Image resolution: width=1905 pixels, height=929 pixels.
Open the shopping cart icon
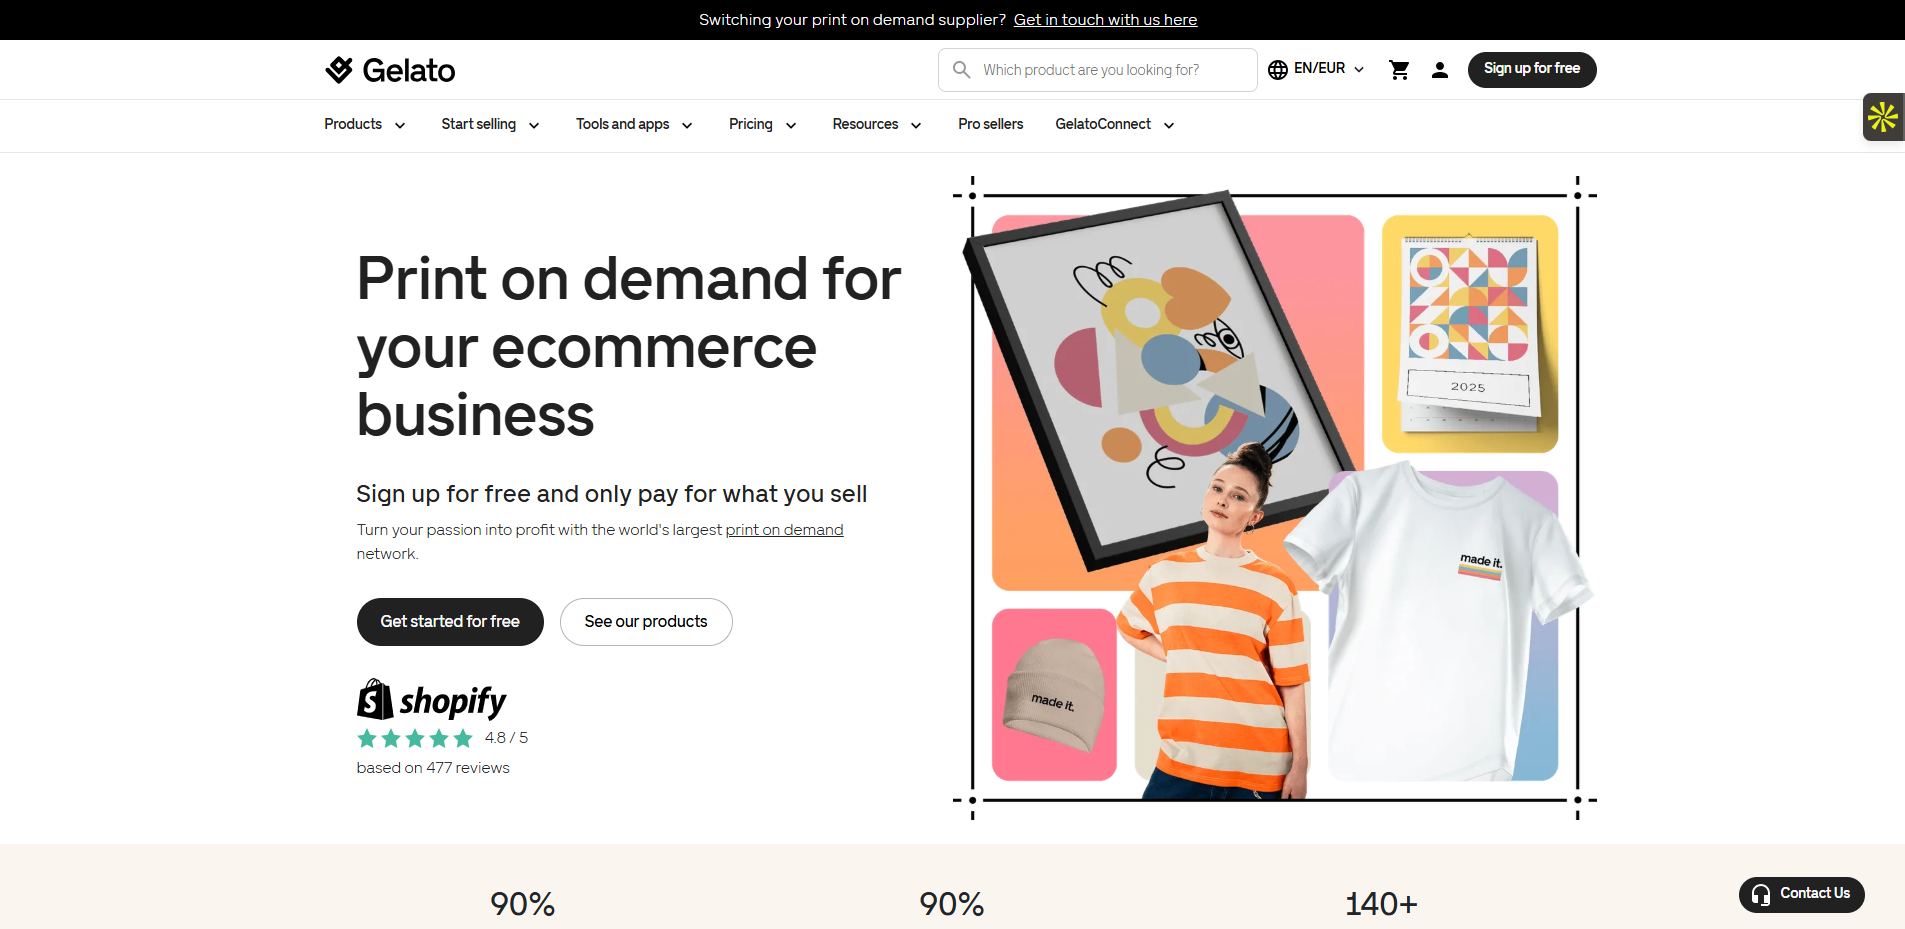click(x=1399, y=70)
